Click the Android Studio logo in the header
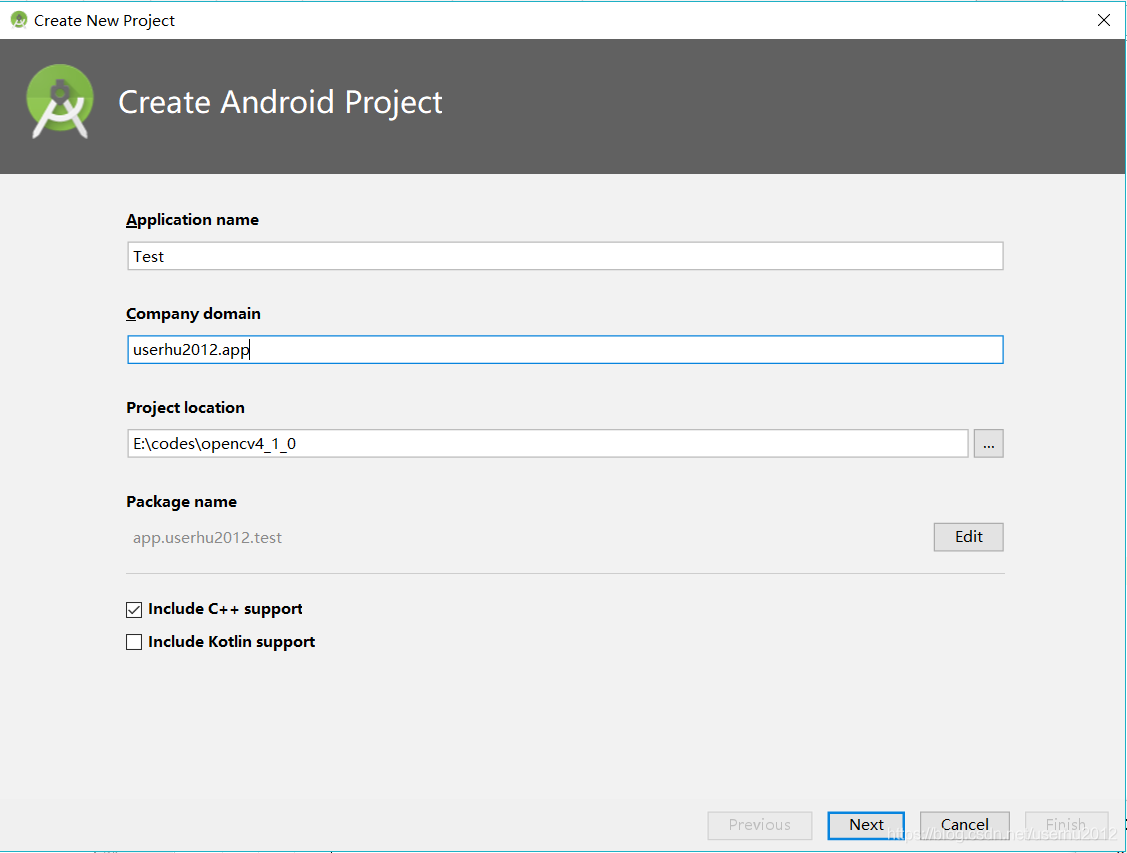 (x=59, y=100)
